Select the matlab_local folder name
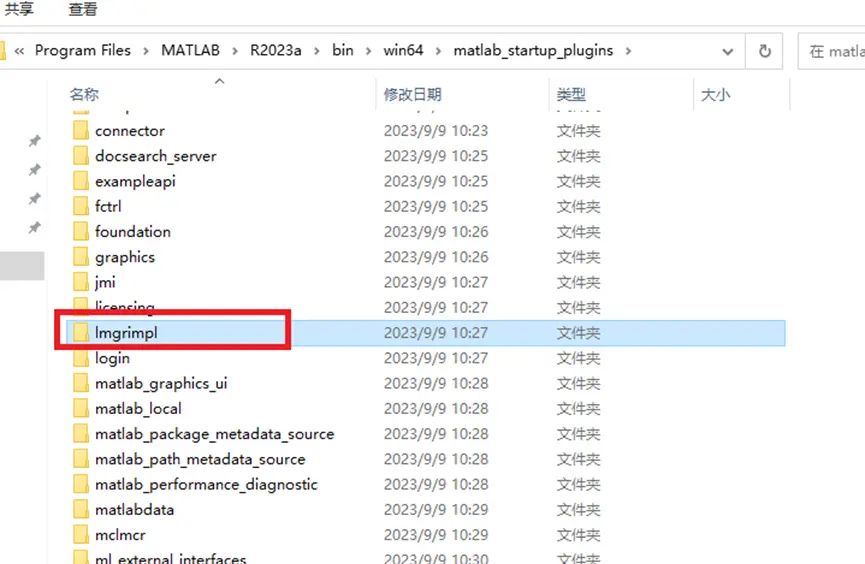 (138, 409)
